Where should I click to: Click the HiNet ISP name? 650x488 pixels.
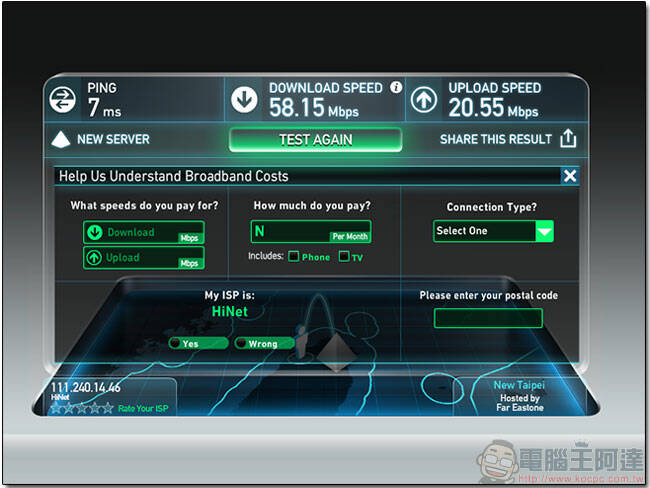coord(230,311)
